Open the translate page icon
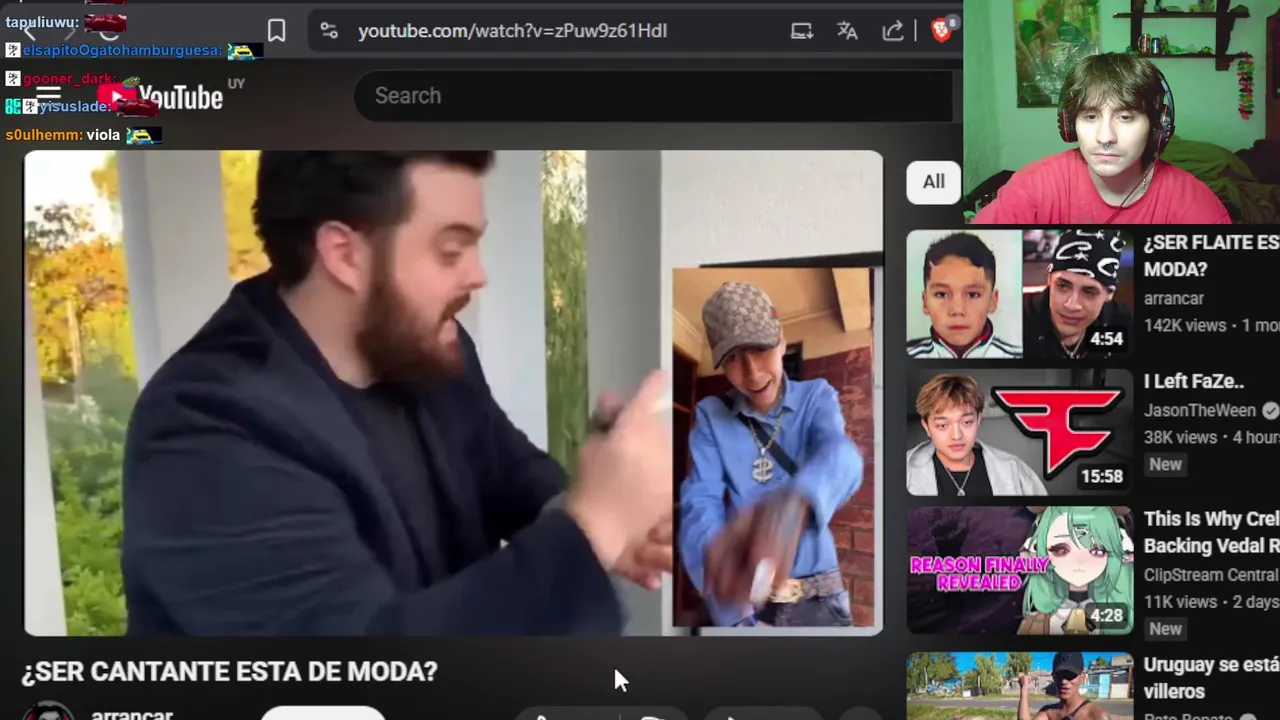Viewport: 1280px width, 720px height. click(848, 31)
